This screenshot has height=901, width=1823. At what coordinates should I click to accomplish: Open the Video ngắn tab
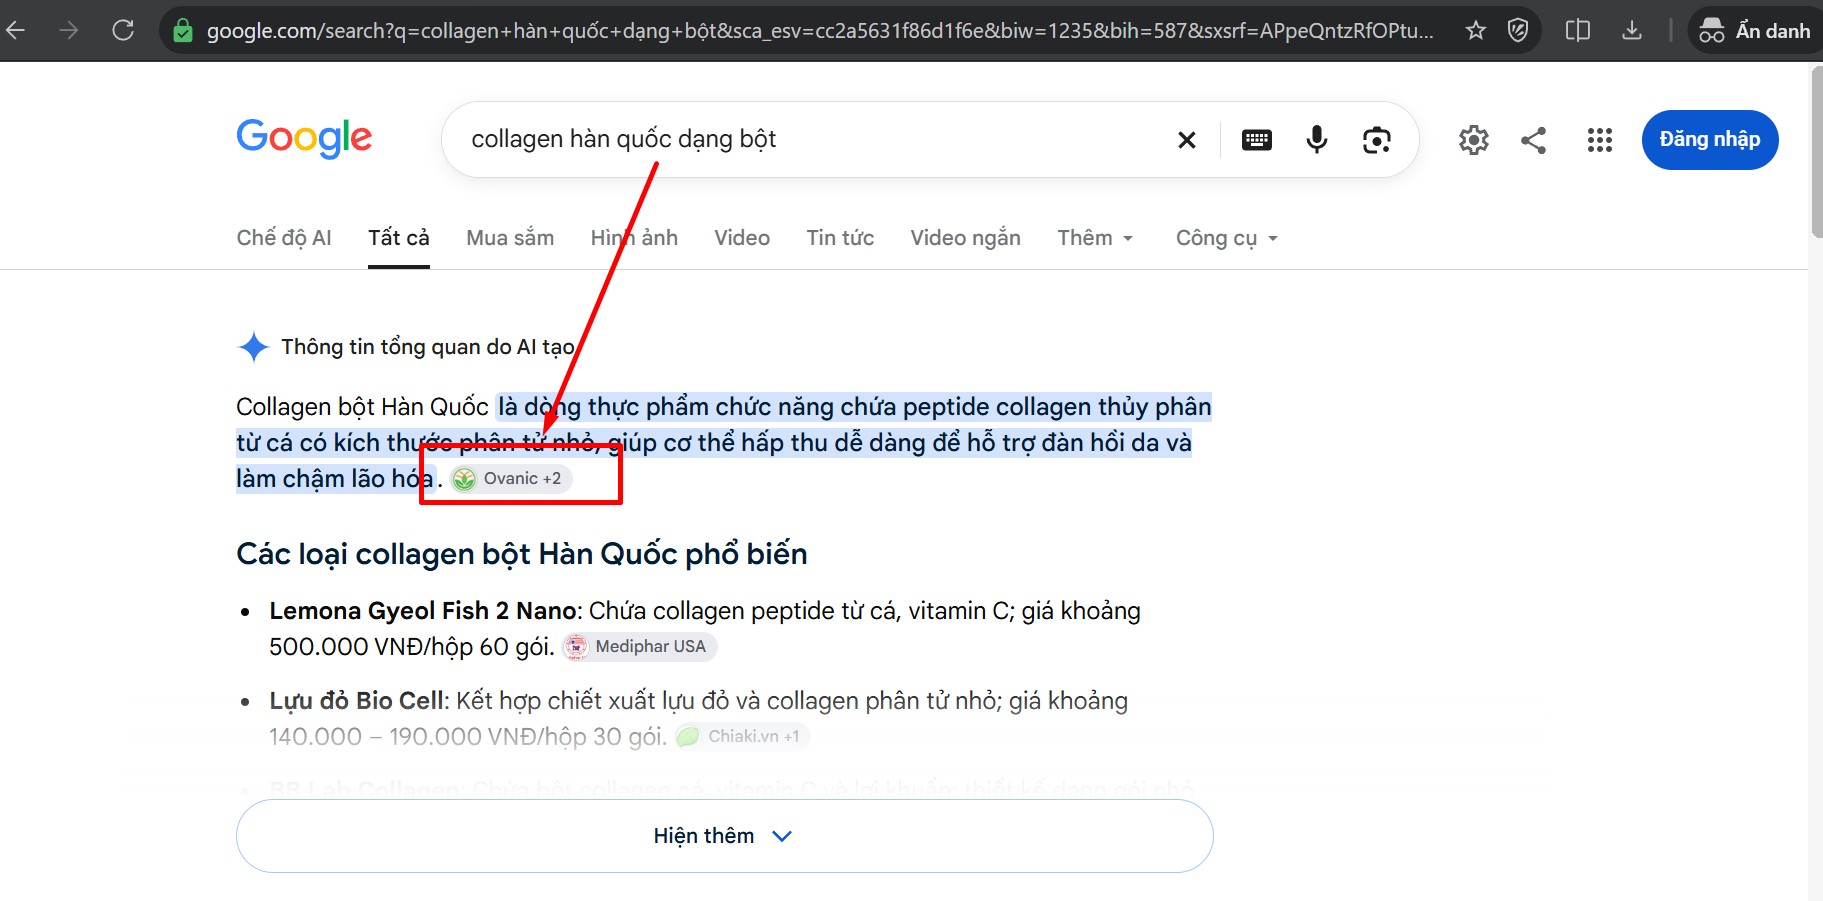[965, 238]
